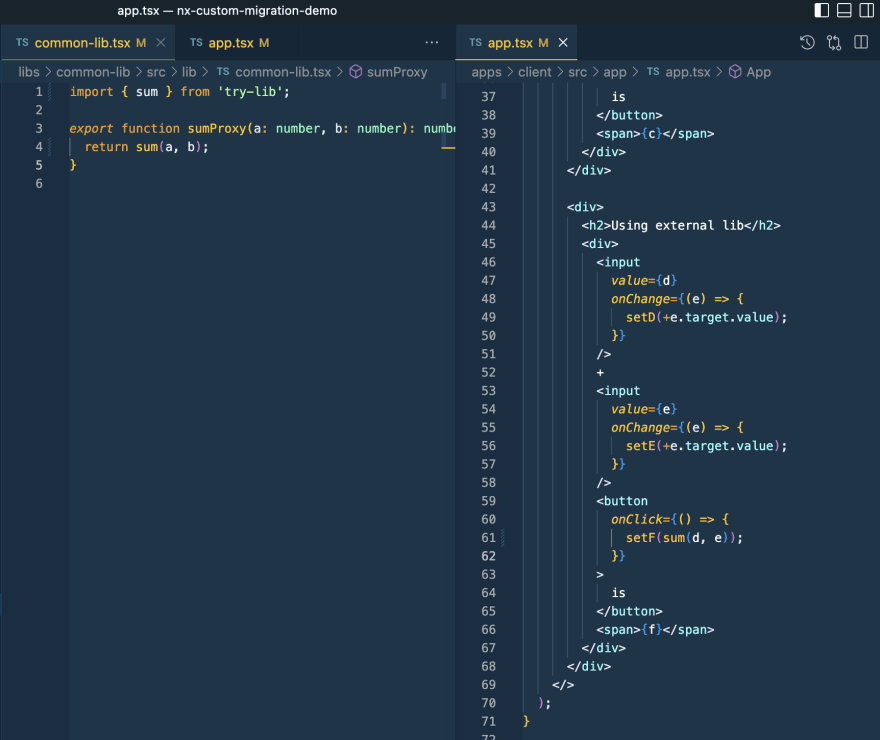Image resolution: width=880 pixels, height=740 pixels.
Task: Close the common-lib.tsx tab
Action: (x=160, y=43)
